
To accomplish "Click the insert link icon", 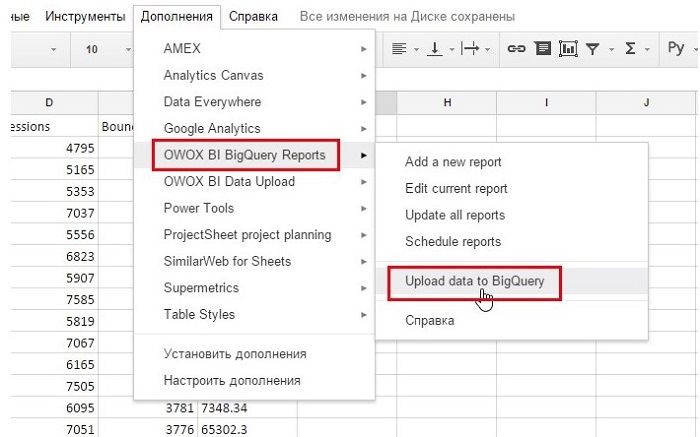I will pos(516,48).
